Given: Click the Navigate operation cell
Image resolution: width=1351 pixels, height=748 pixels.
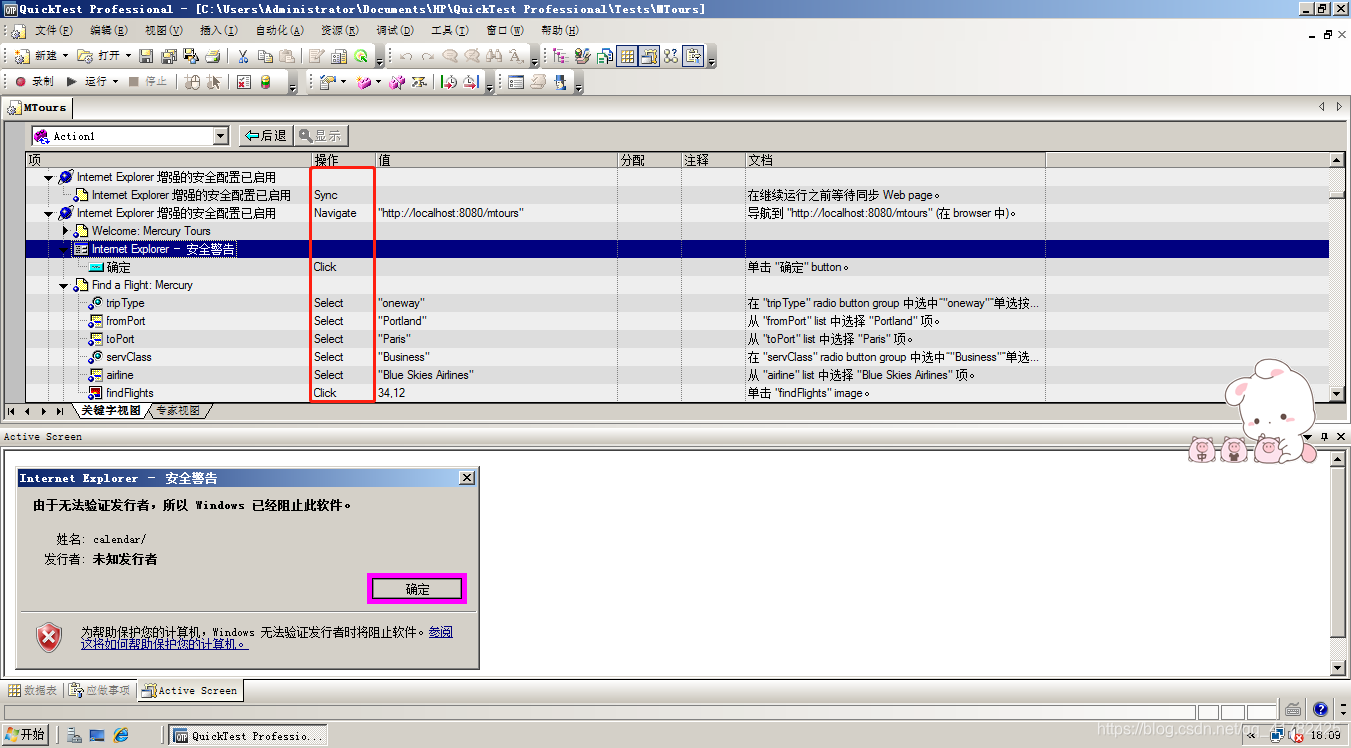Looking at the screenshot, I should pos(343,213).
